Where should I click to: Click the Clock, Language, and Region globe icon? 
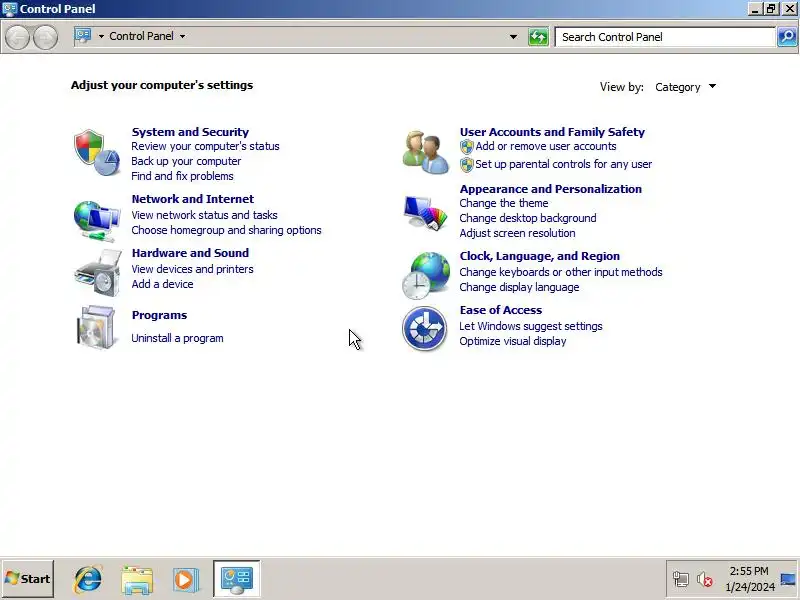click(426, 276)
